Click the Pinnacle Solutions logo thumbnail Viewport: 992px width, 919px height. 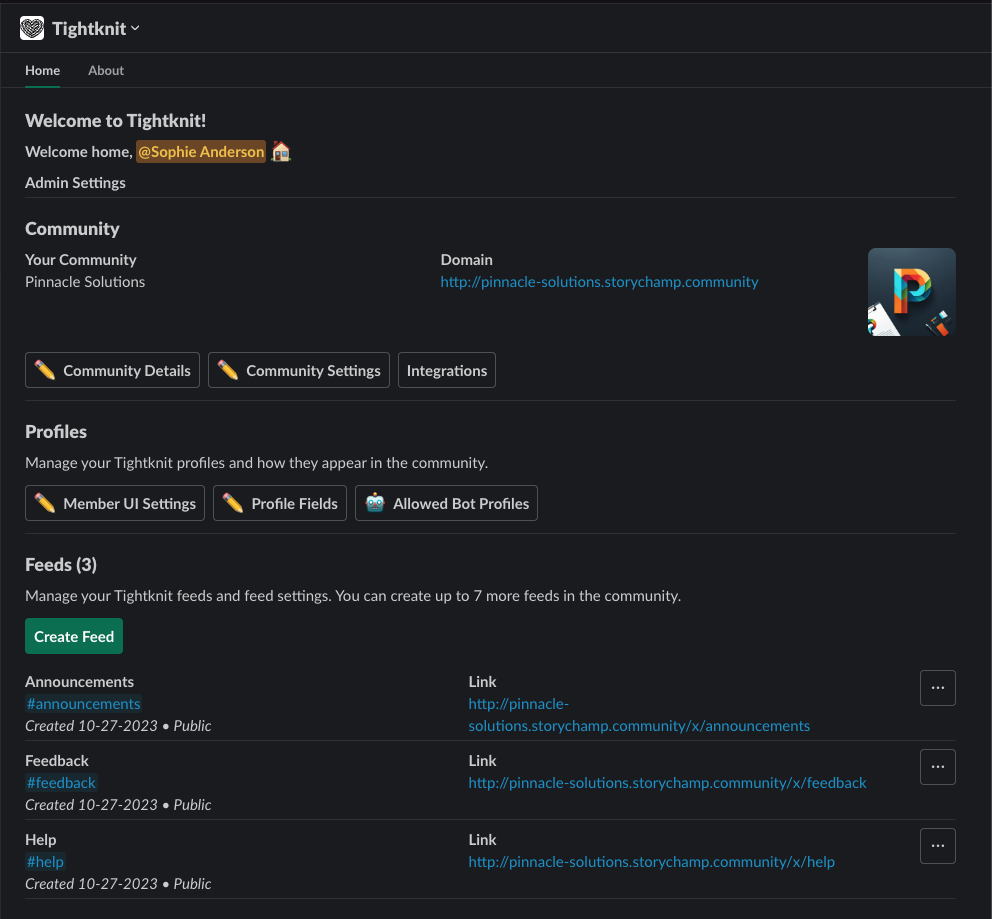[x=911, y=291]
